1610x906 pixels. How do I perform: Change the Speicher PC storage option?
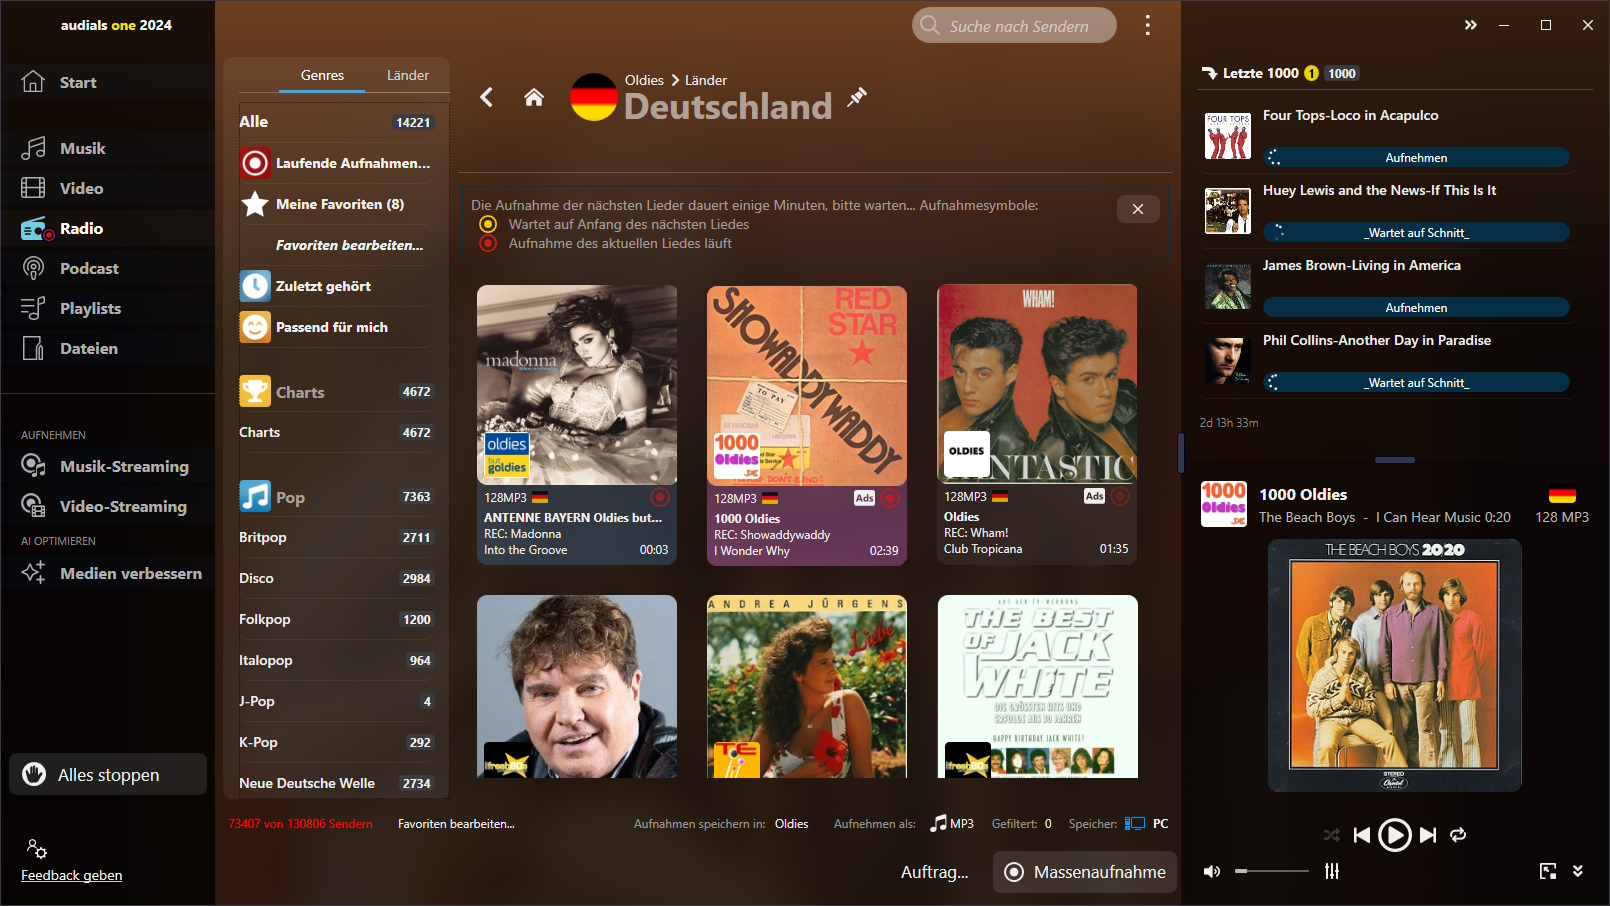(1147, 823)
